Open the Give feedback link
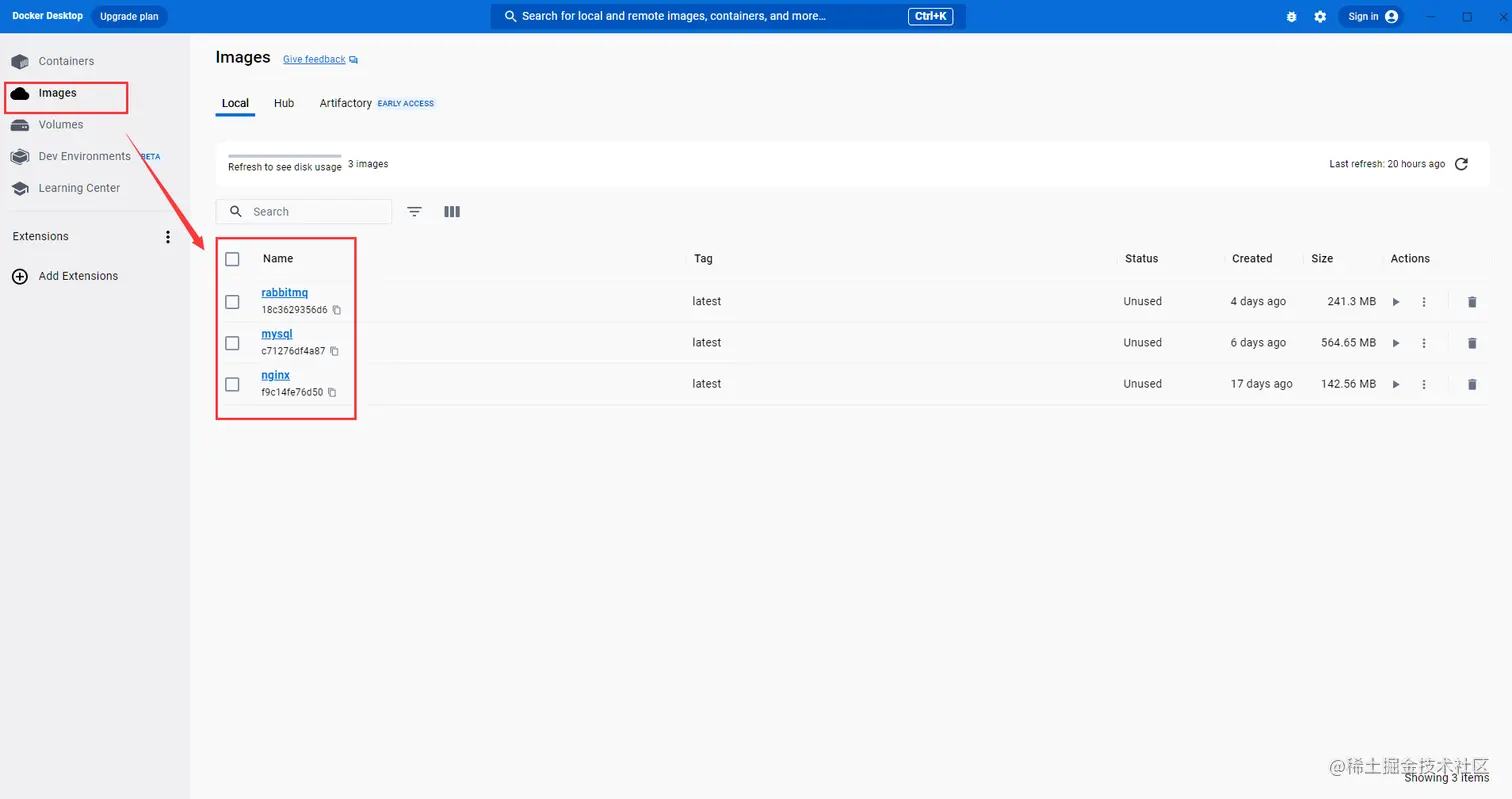 [314, 60]
